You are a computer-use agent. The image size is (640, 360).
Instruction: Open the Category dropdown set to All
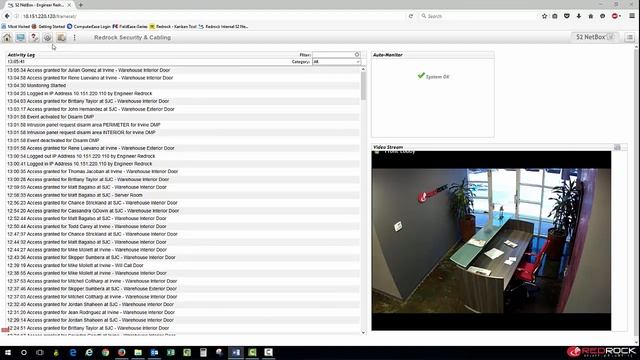coord(336,62)
